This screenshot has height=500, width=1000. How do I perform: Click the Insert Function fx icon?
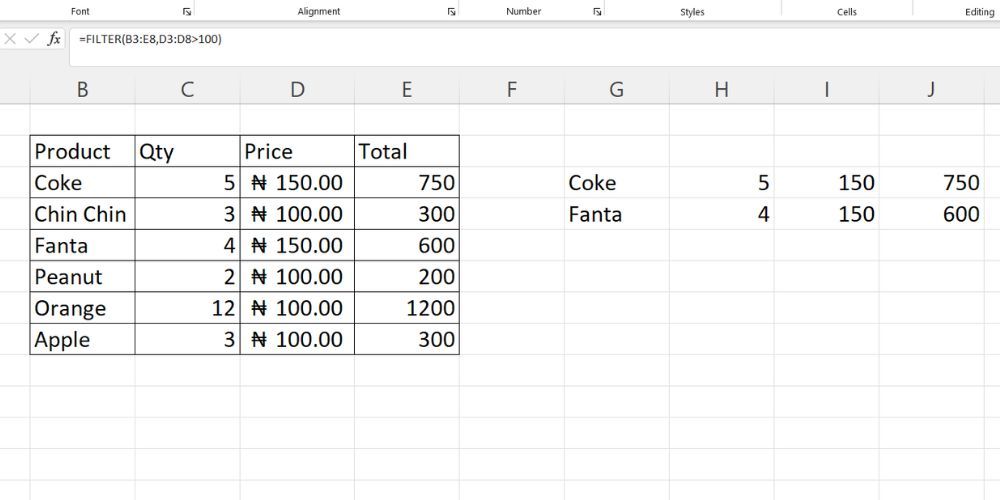[54, 39]
